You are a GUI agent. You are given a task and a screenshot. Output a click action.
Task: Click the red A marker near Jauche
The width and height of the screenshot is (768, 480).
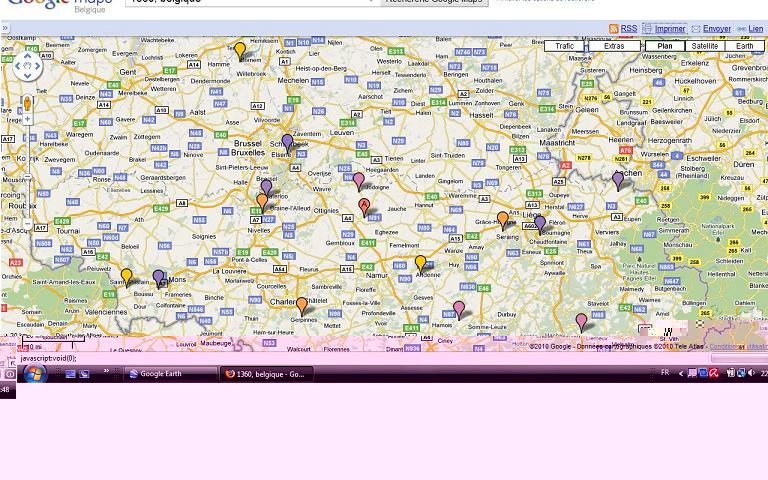363,206
